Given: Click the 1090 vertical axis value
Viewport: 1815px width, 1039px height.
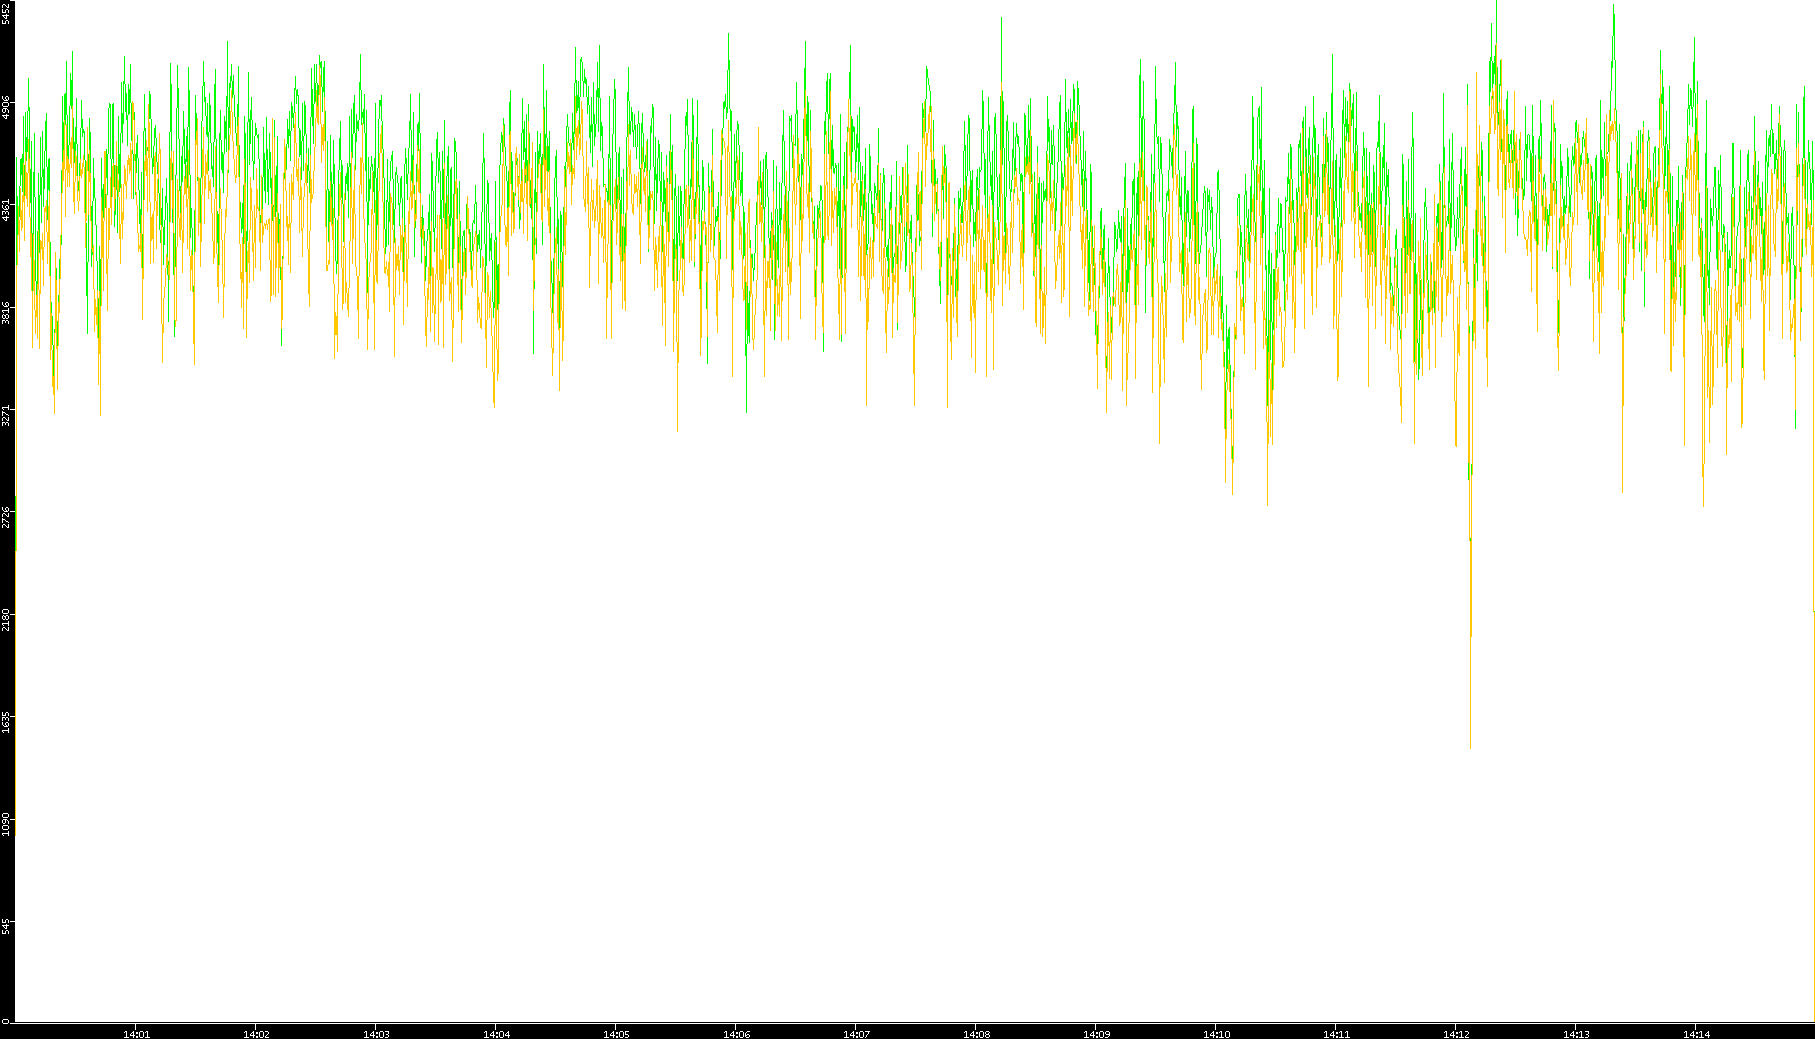Looking at the screenshot, I should pyautogui.click(x=6, y=824).
